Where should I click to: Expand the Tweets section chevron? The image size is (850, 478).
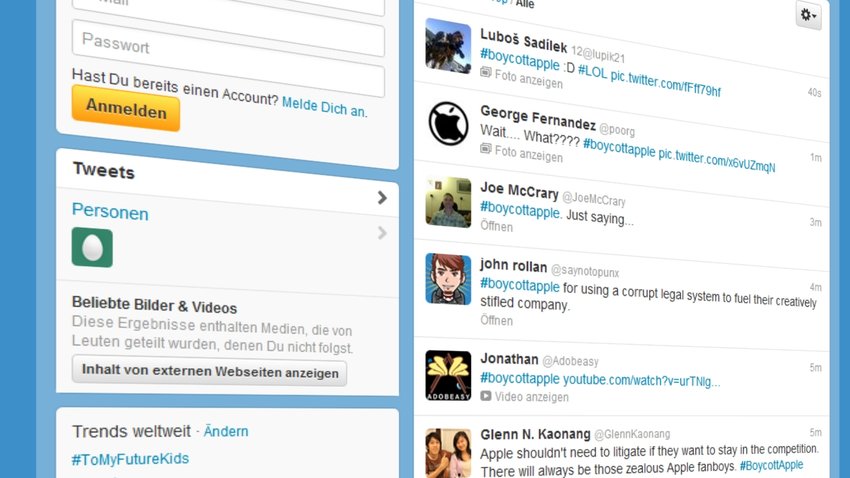[x=382, y=198]
